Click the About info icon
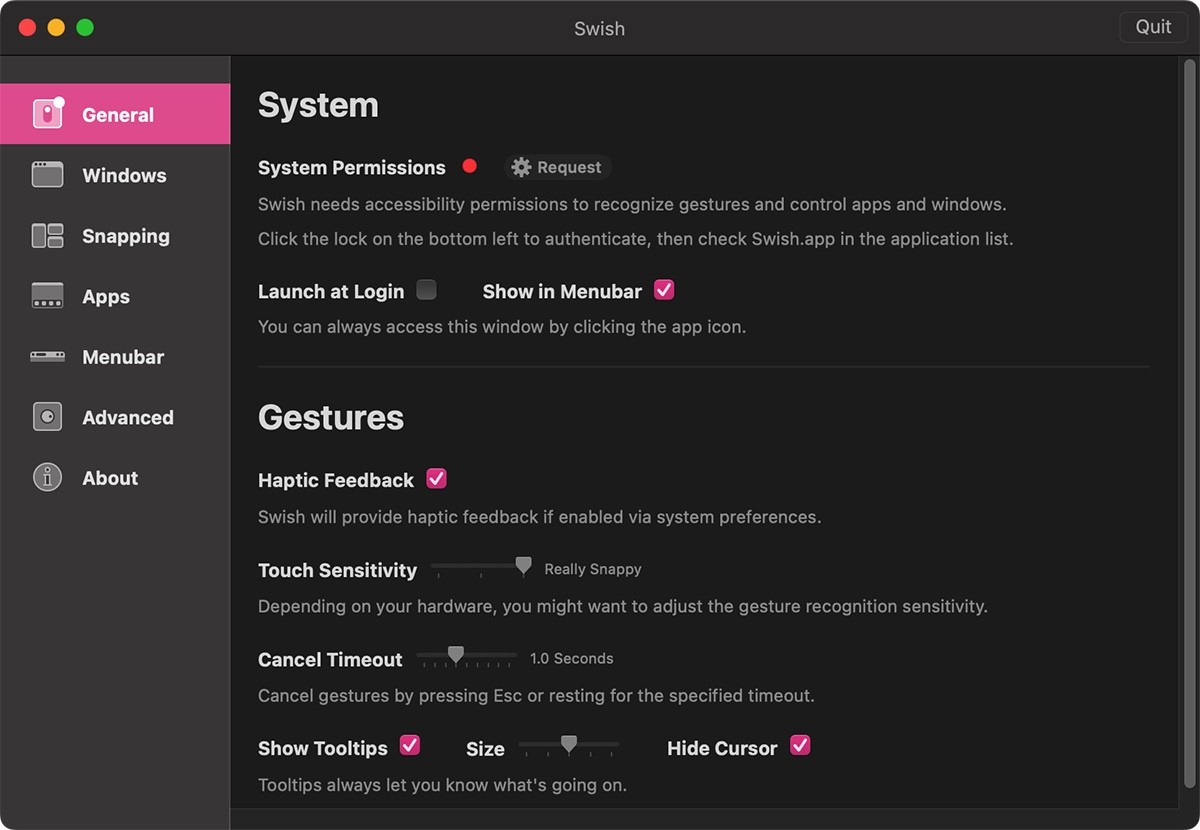This screenshot has width=1200, height=830. click(47, 478)
